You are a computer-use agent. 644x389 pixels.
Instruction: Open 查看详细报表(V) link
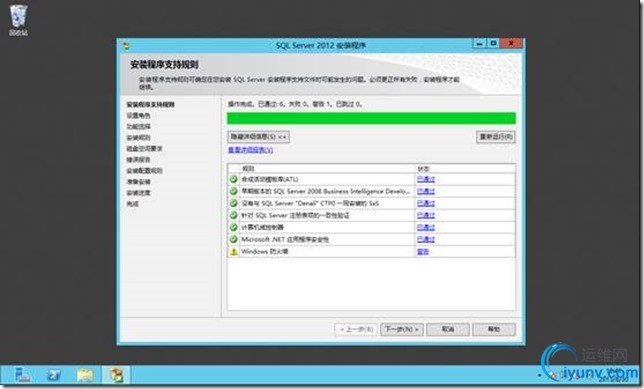click(251, 150)
